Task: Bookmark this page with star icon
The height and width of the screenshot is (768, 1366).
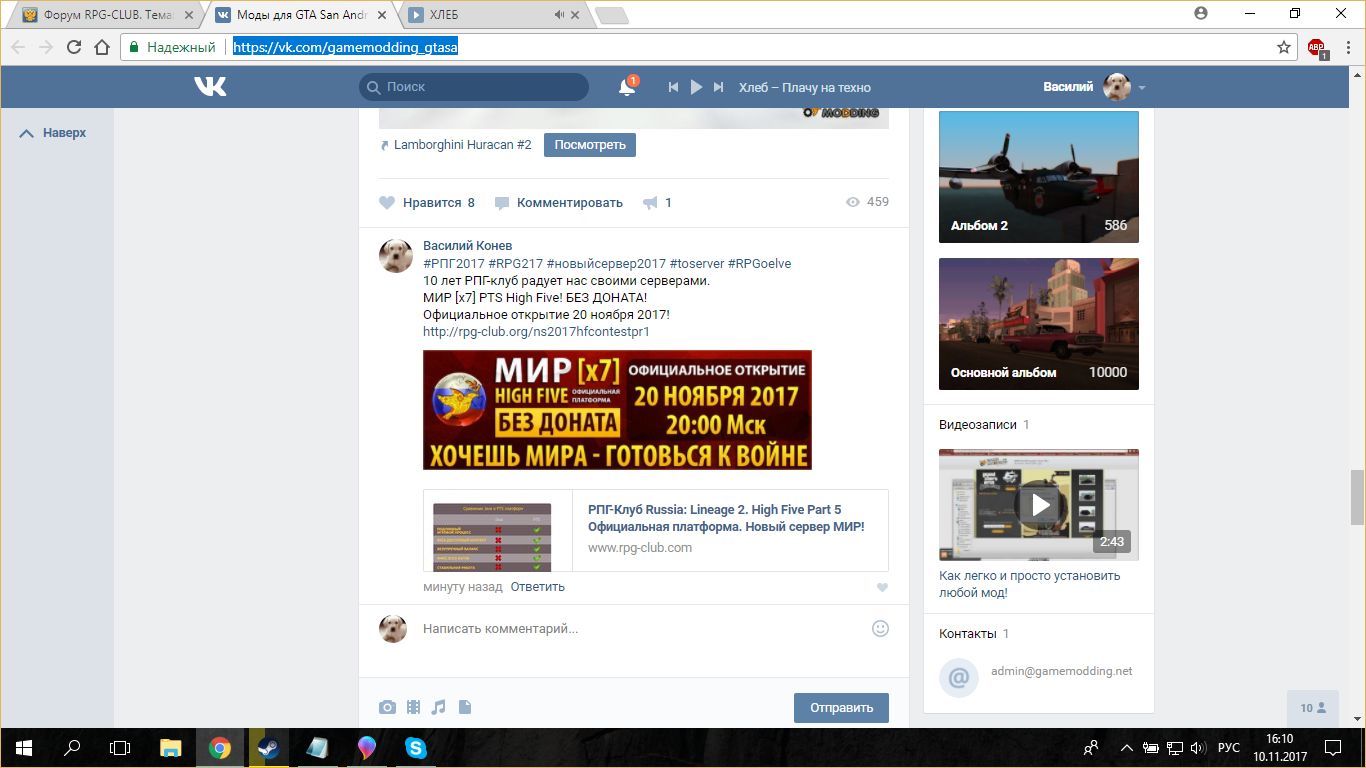Action: coord(1284,47)
